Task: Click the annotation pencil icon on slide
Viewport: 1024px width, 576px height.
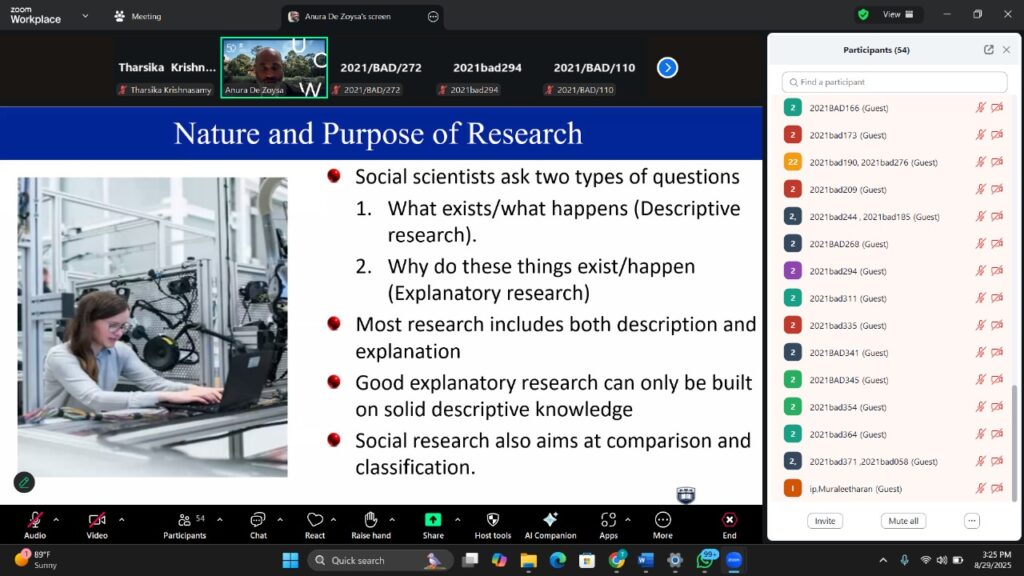Action: pos(24,483)
